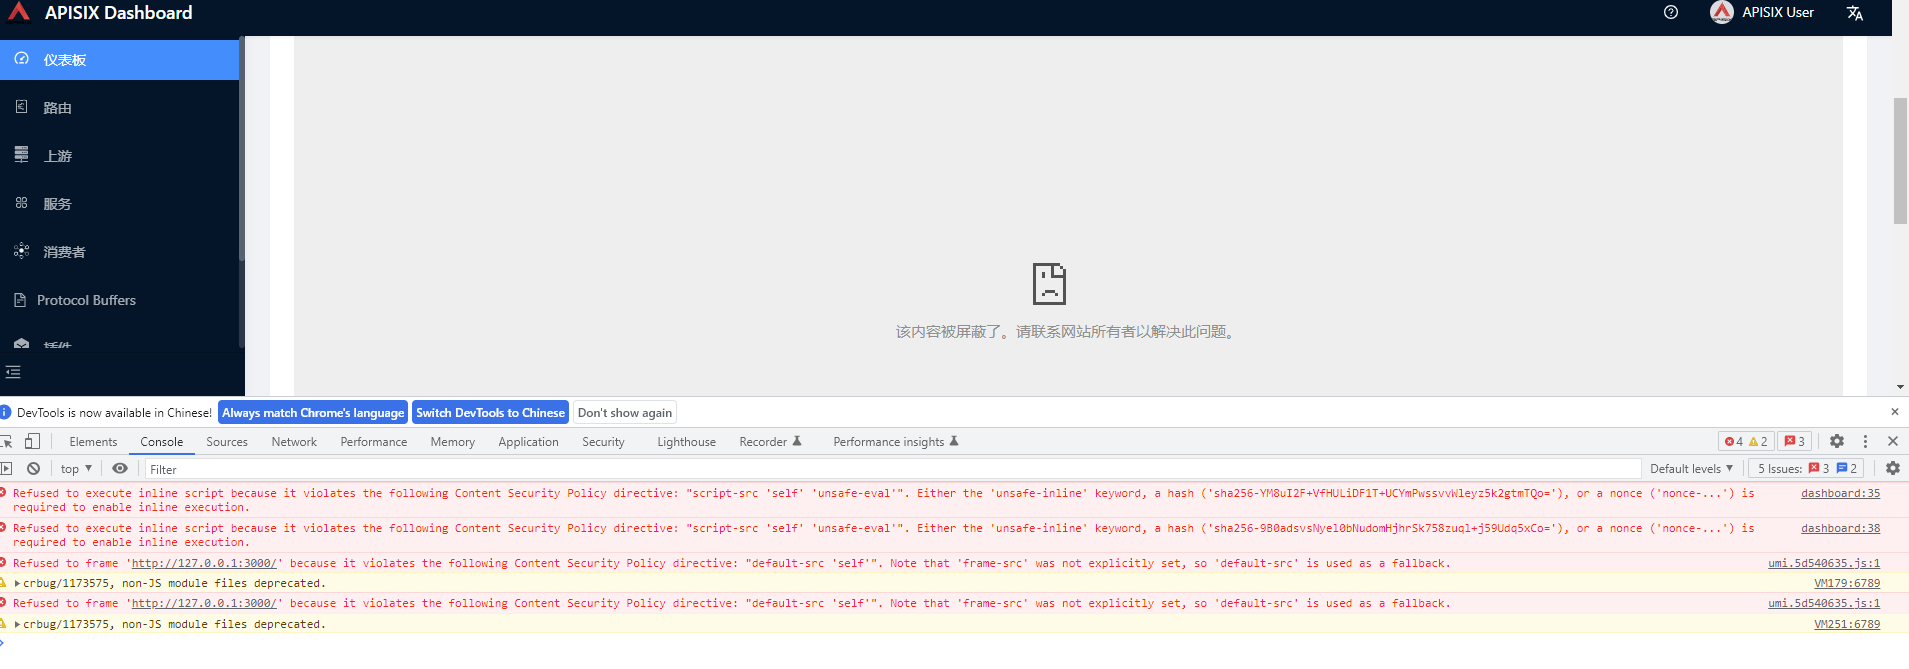
Task: Activate the inspect element picker icon
Action: tap(7, 441)
